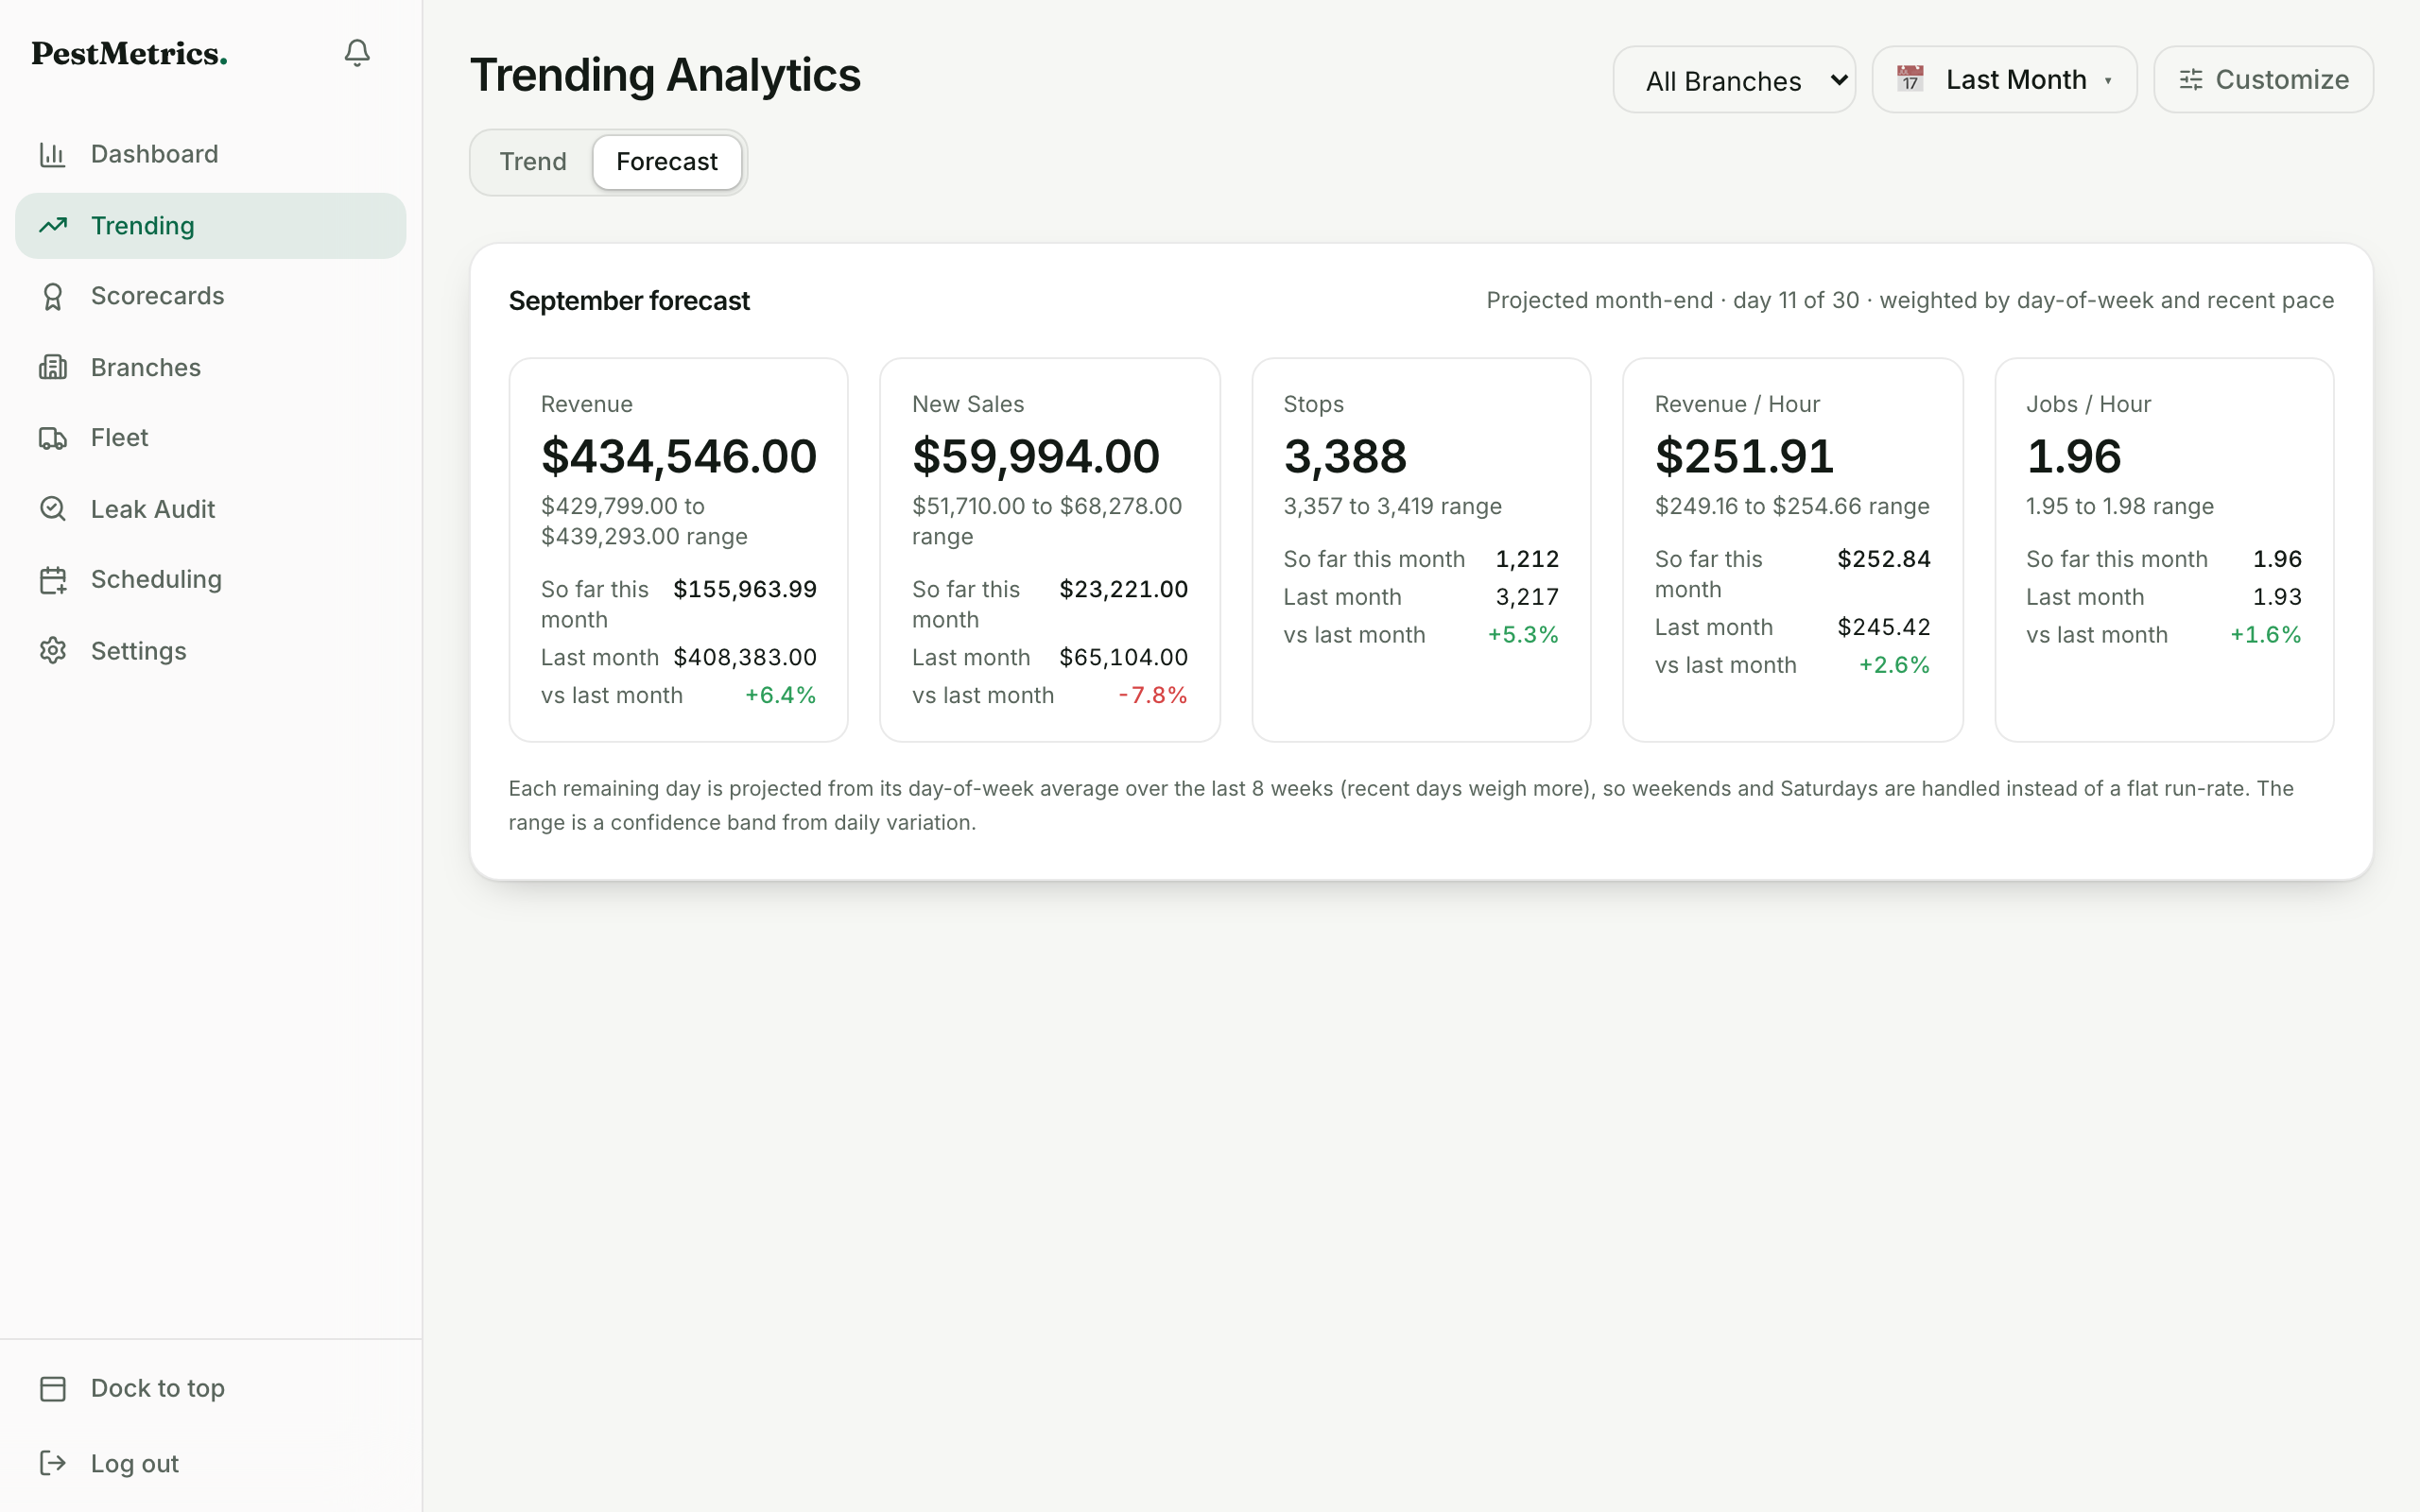Click the Customize button

(x=2263, y=80)
